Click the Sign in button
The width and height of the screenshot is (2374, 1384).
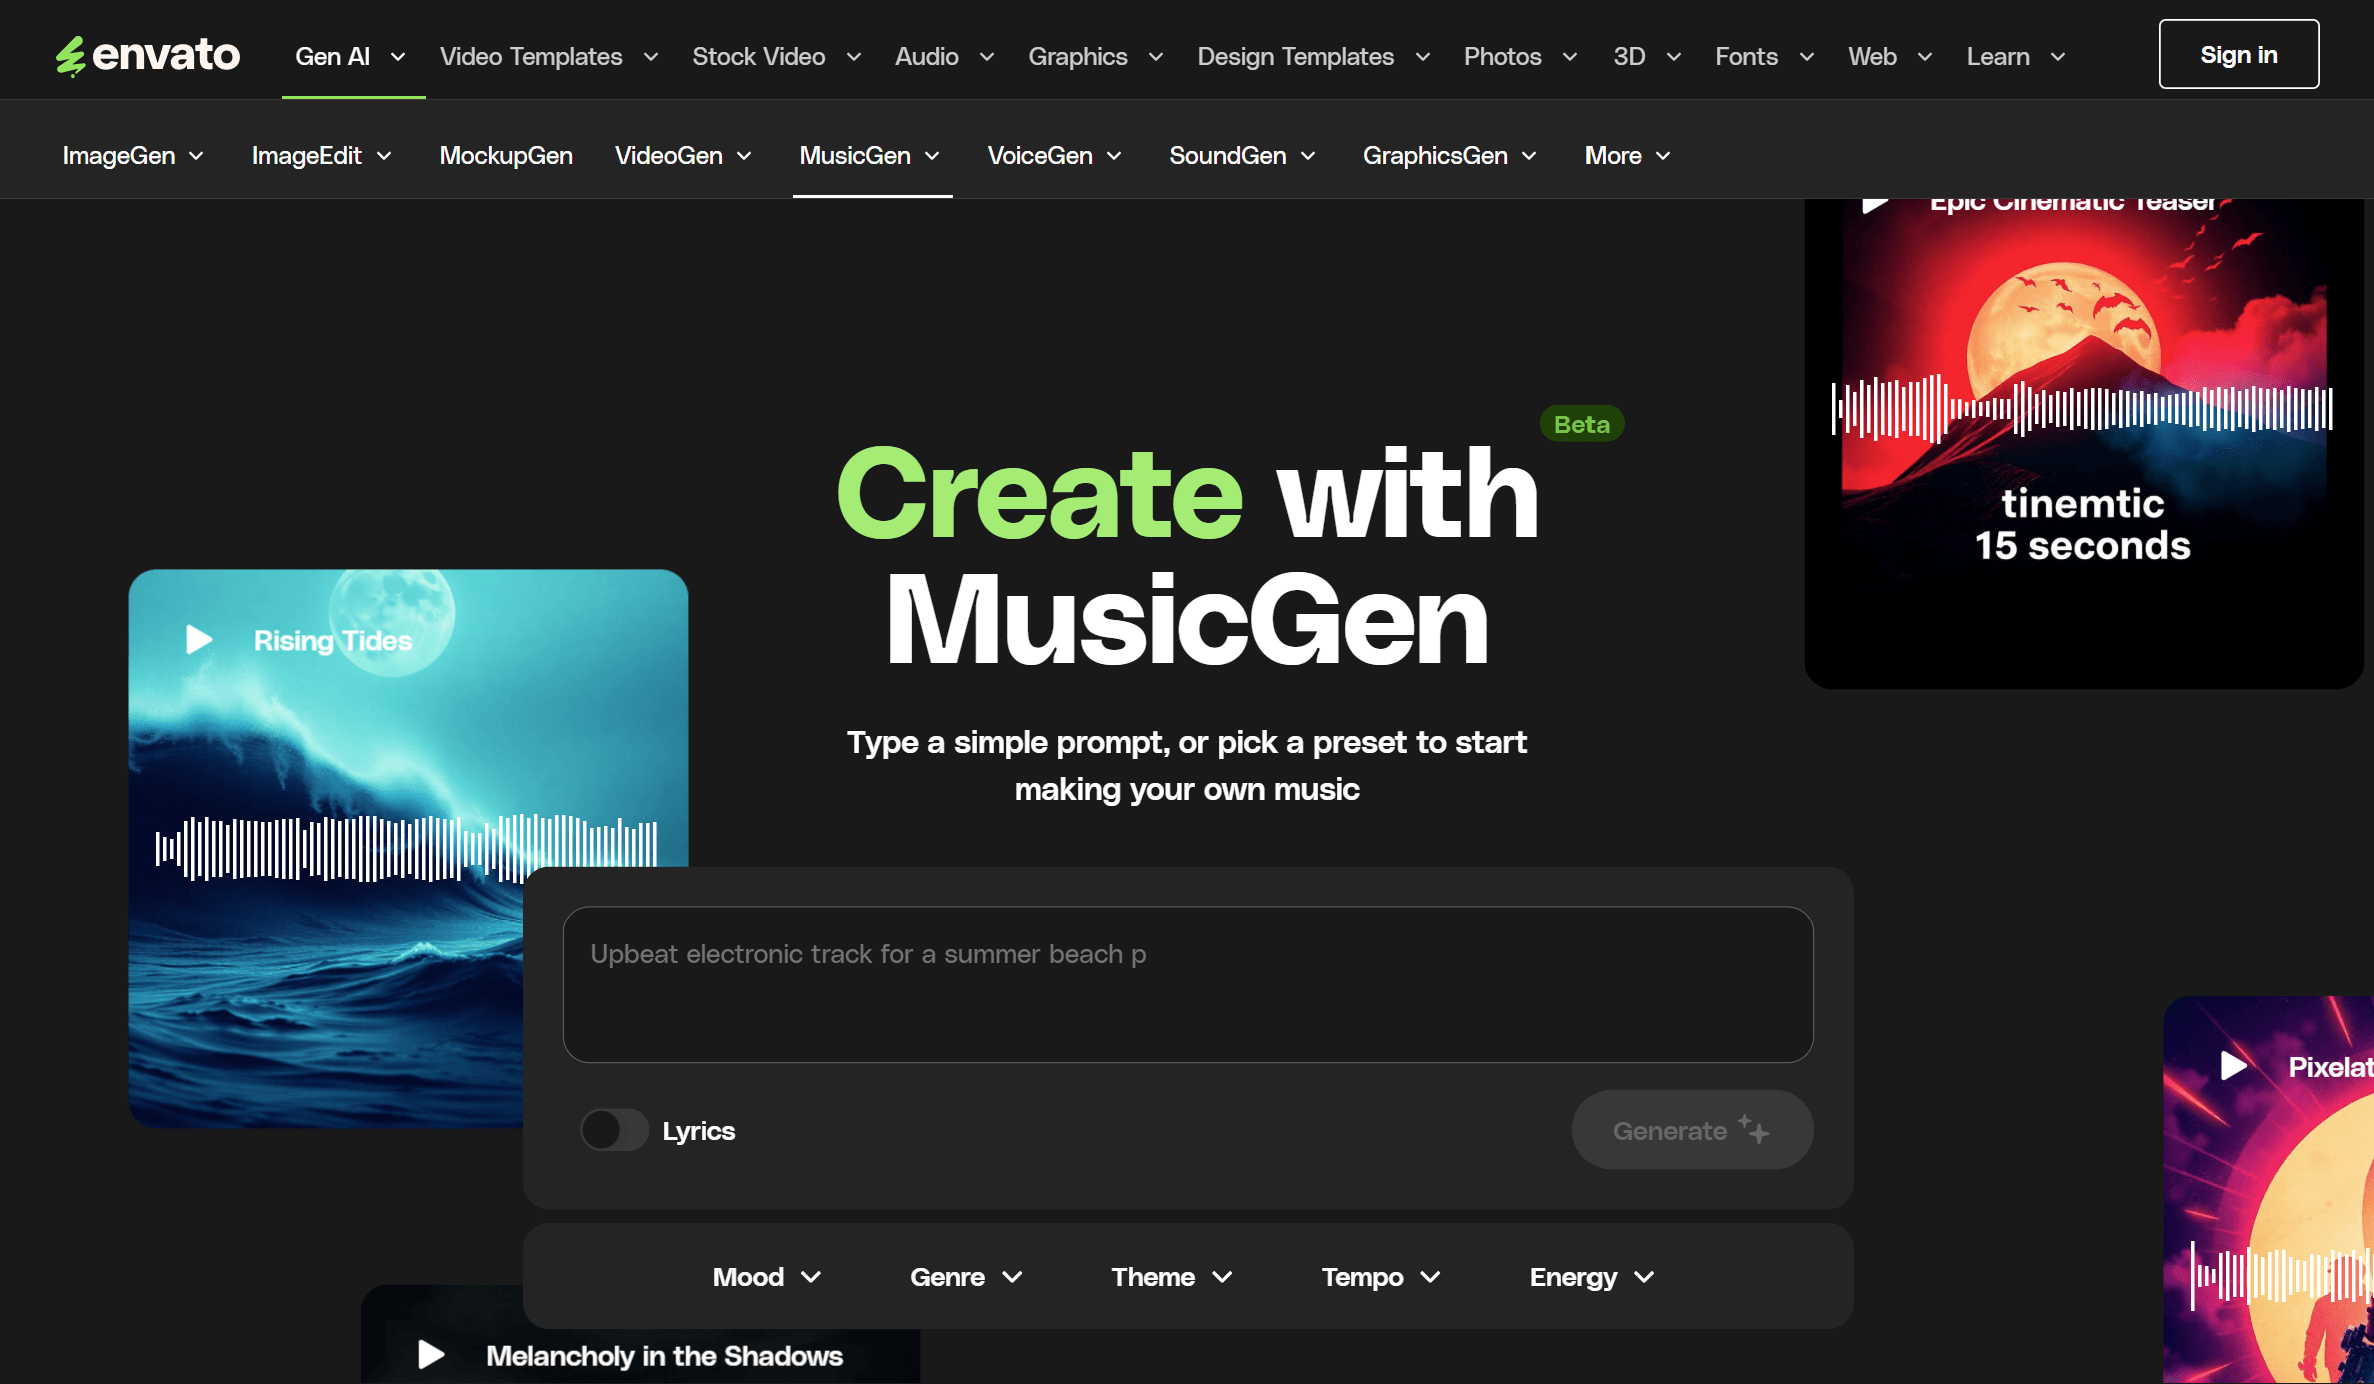click(2239, 54)
